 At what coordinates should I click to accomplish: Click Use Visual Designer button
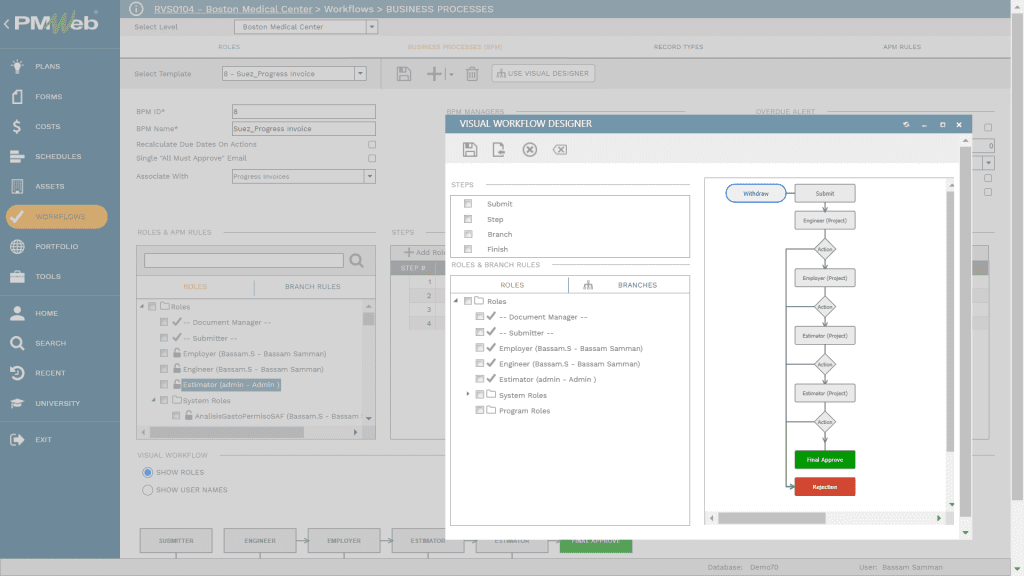tap(543, 73)
